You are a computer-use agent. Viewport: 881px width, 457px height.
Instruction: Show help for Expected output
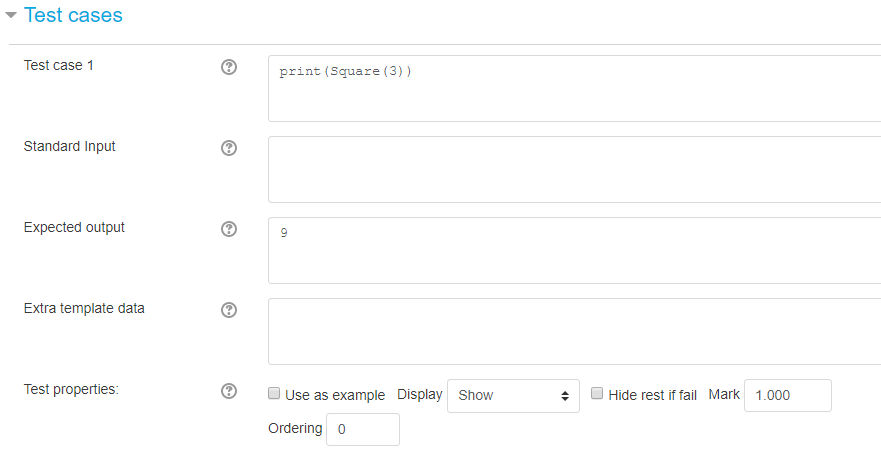(x=229, y=229)
